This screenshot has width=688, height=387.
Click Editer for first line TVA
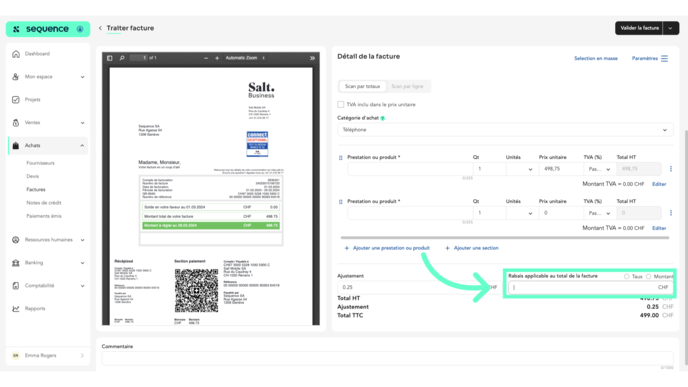659,184
